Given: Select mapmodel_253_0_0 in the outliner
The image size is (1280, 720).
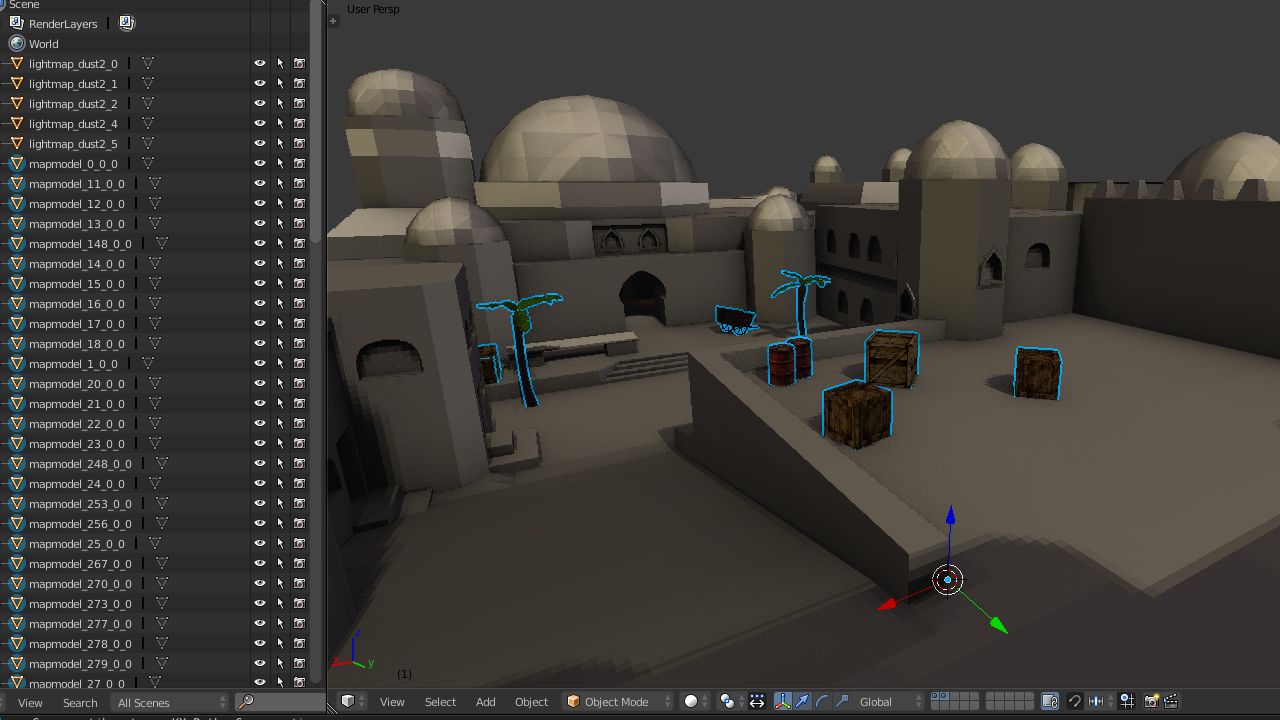Looking at the screenshot, I should point(80,503).
